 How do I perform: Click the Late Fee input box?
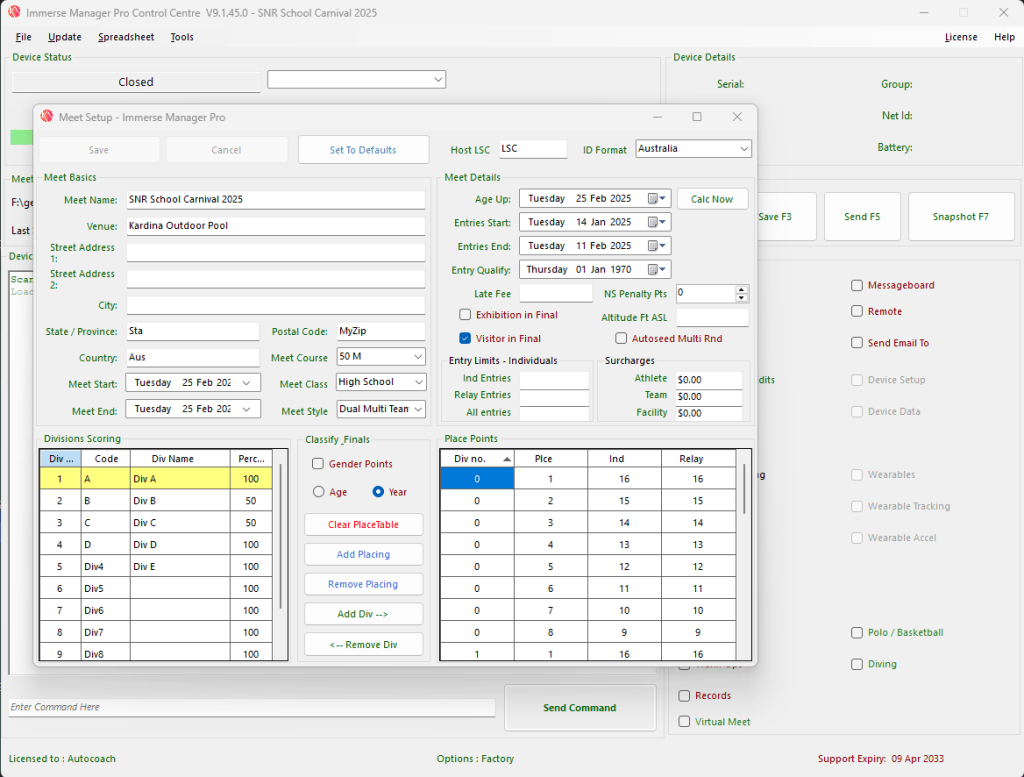click(x=556, y=294)
